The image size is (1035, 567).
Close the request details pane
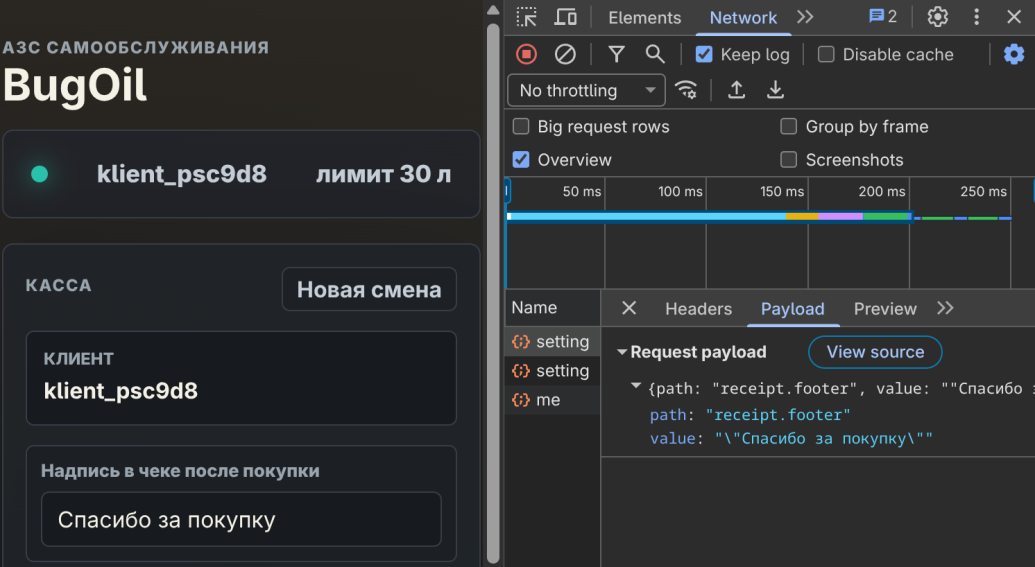click(x=629, y=308)
